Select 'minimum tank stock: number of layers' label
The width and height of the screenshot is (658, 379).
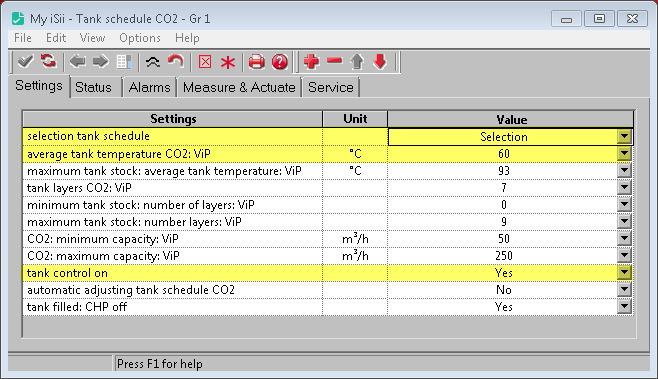click(141, 205)
